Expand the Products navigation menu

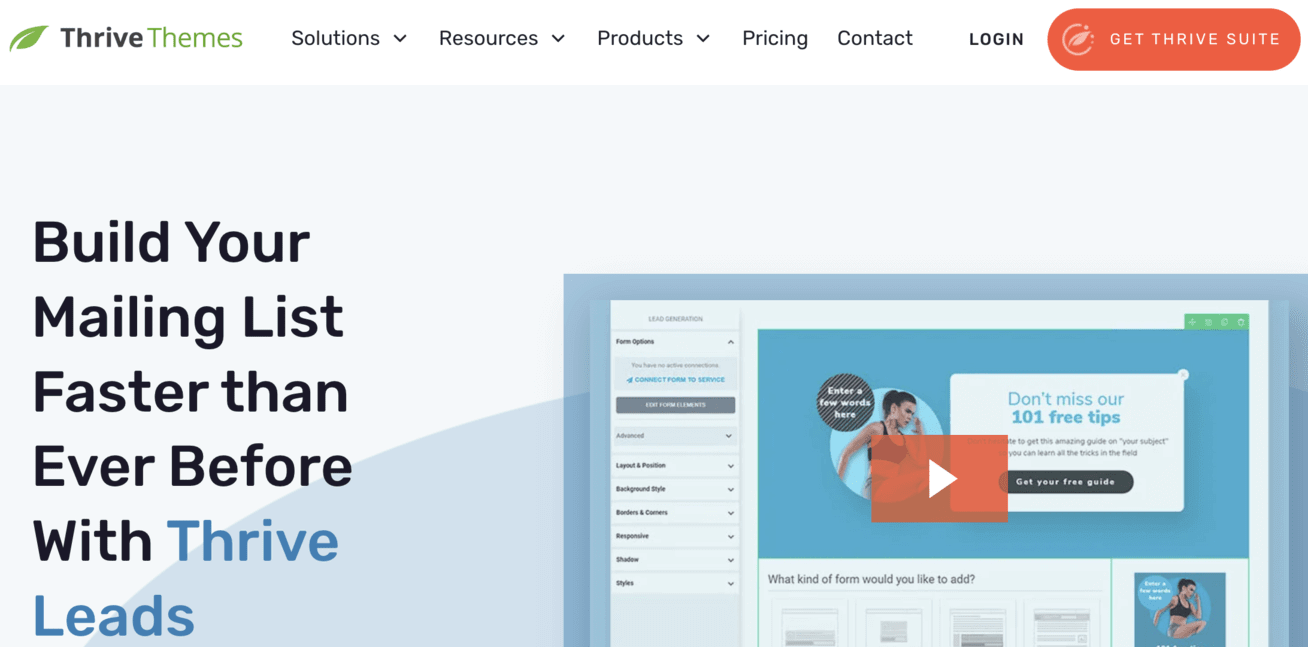[654, 39]
